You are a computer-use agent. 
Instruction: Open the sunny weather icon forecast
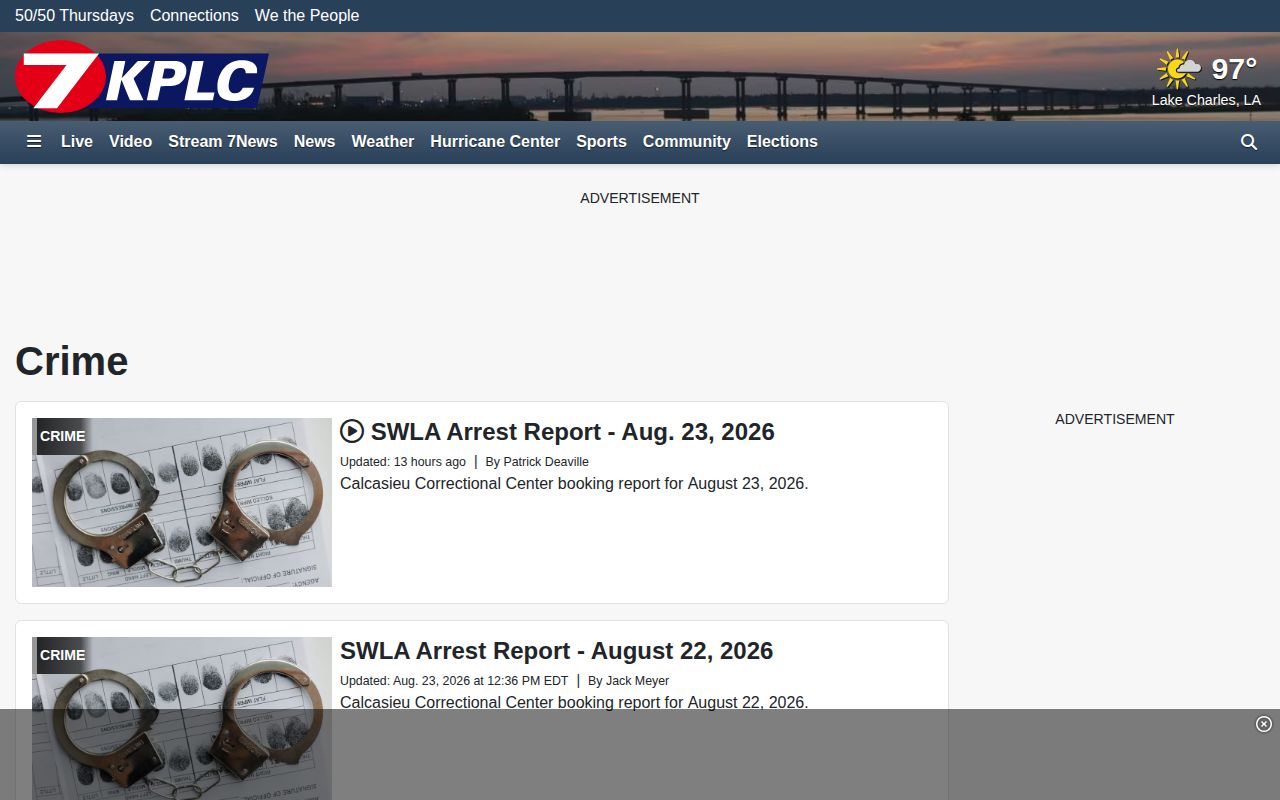(1179, 69)
